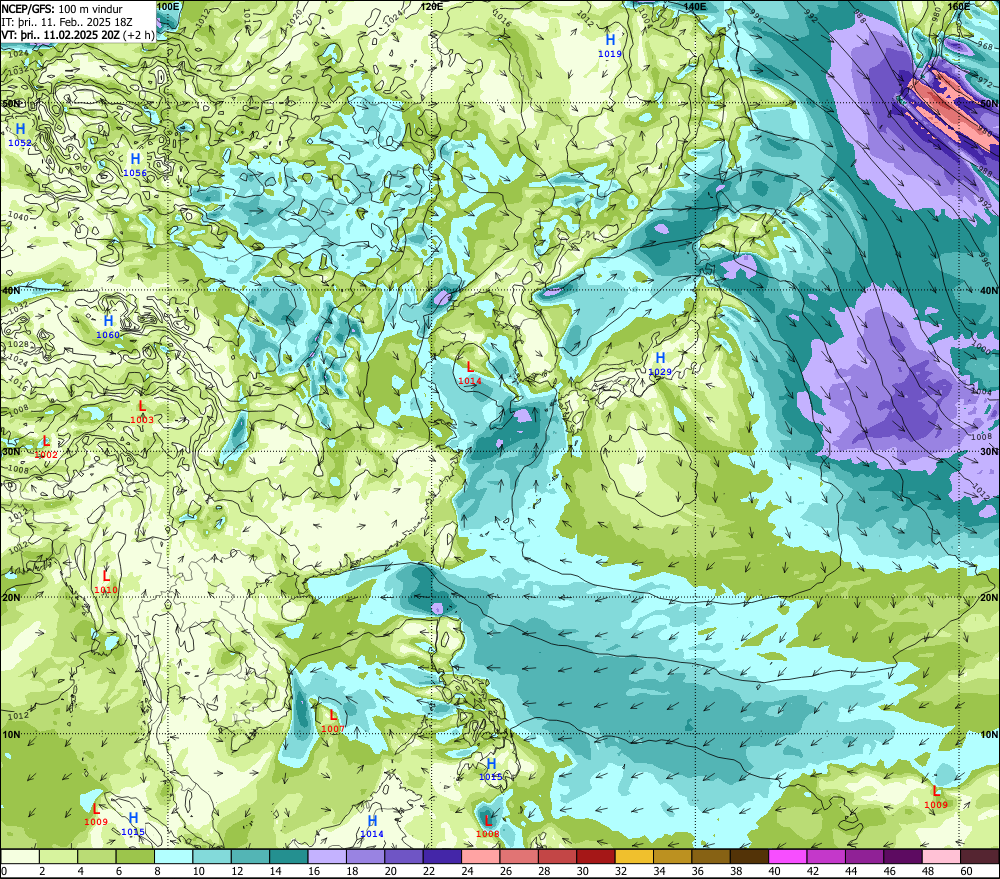Click the L 1008 low pressure marker
The width and height of the screenshot is (1000, 879).
(488, 826)
